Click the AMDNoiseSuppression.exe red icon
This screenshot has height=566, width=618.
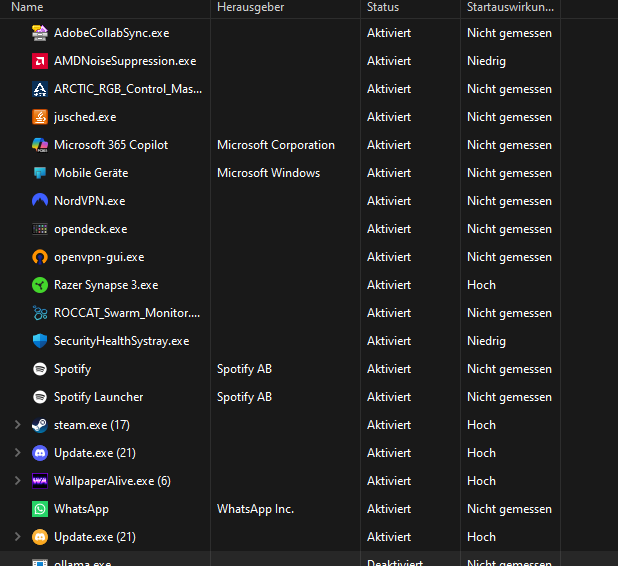[40, 61]
